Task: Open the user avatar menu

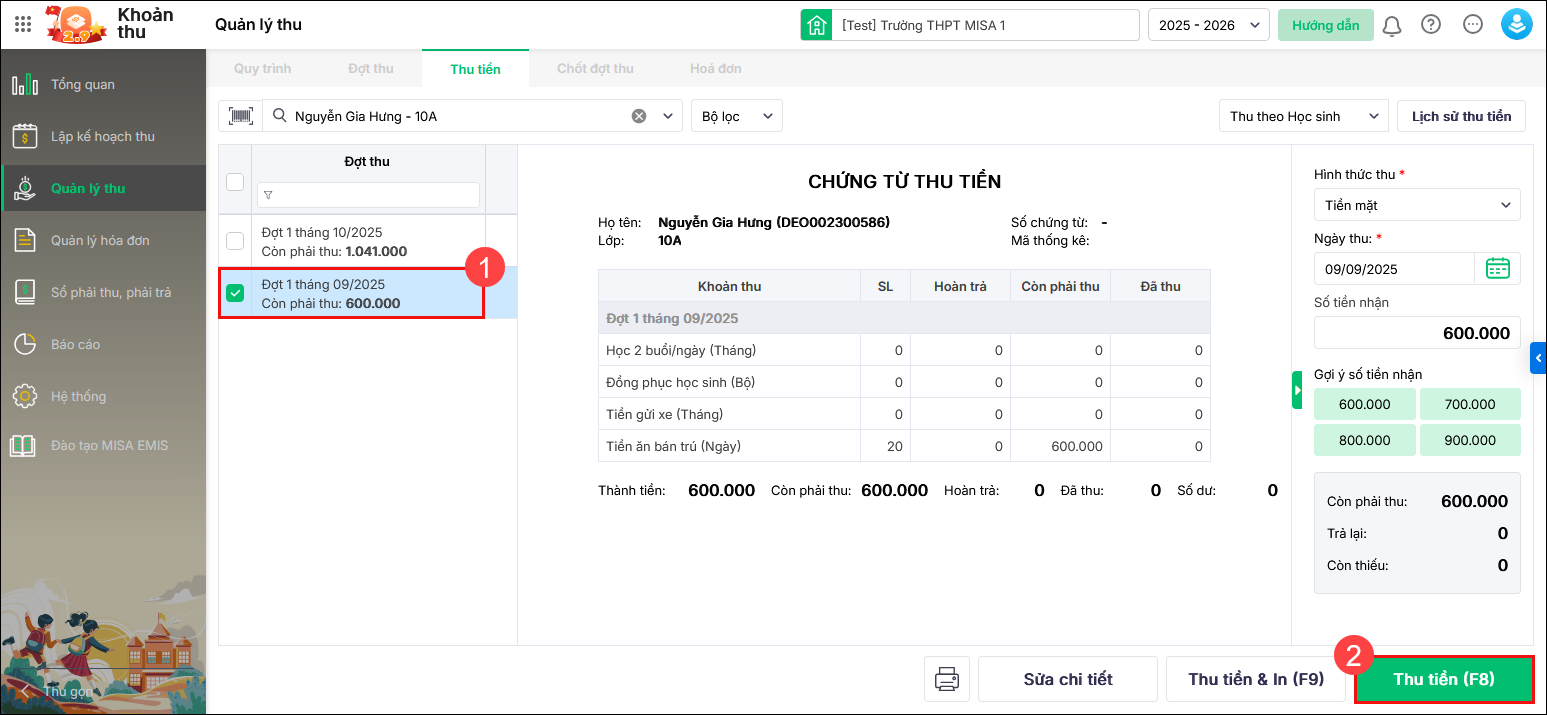Action: pos(1516,25)
